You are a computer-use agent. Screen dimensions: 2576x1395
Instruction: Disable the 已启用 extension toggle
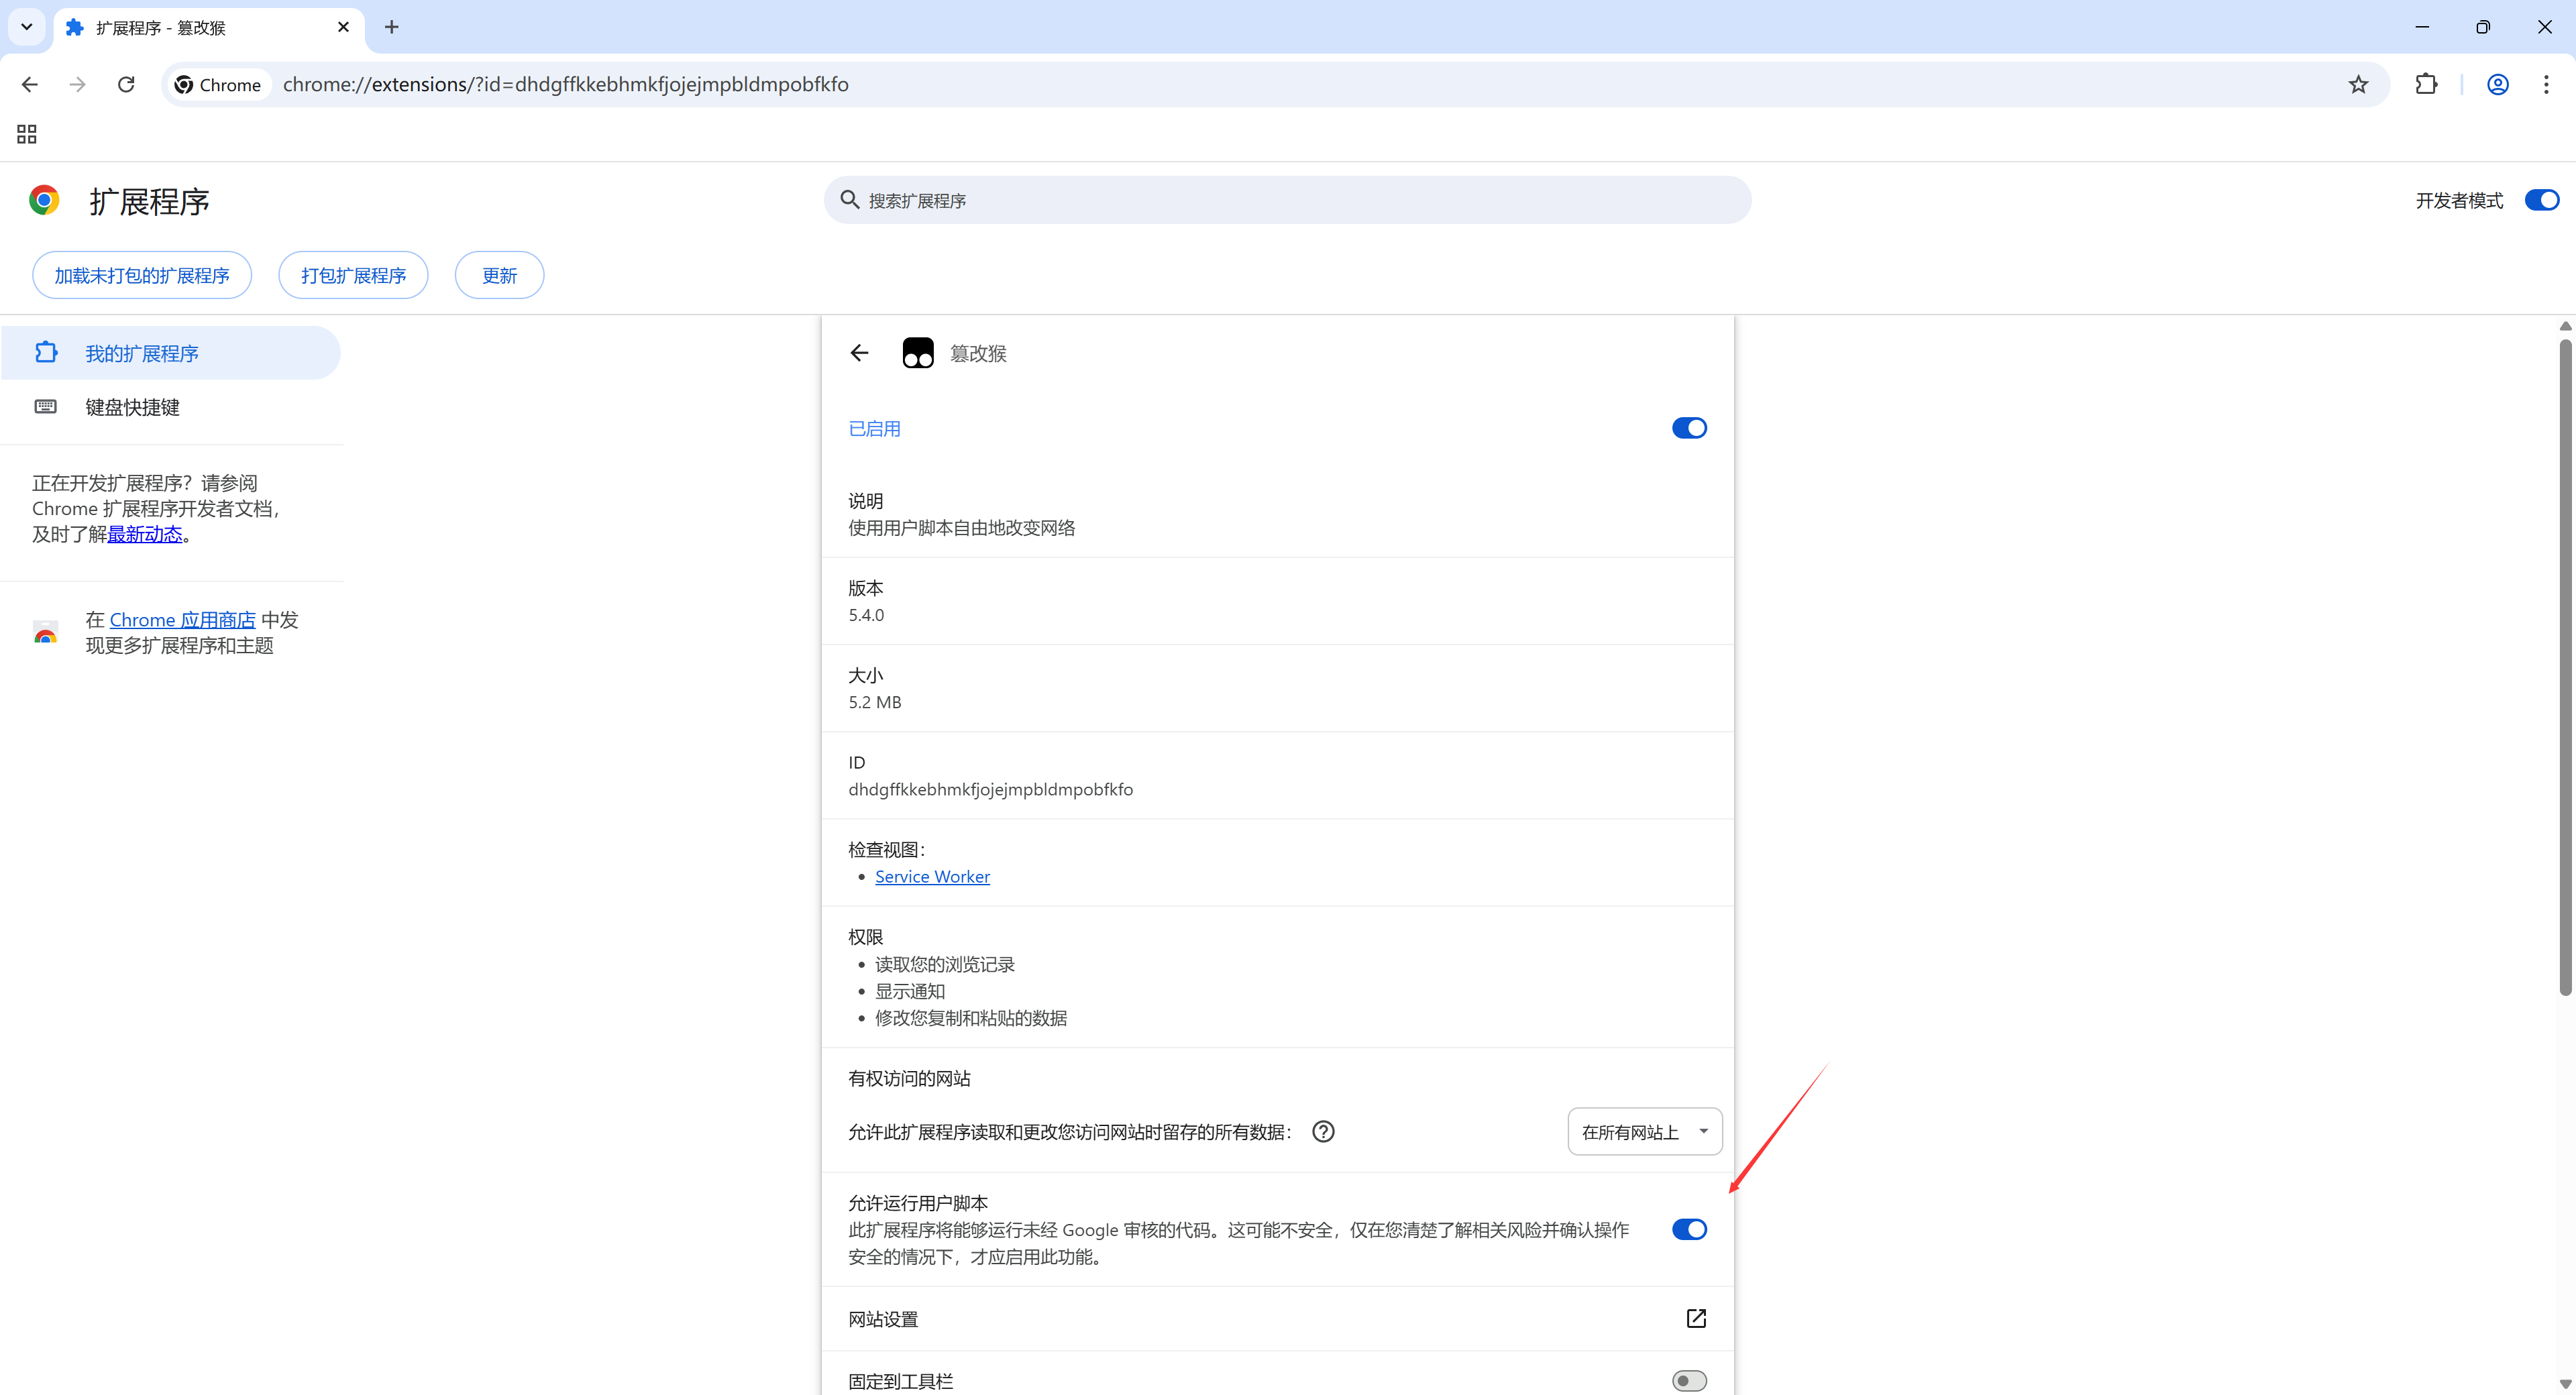(1689, 428)
